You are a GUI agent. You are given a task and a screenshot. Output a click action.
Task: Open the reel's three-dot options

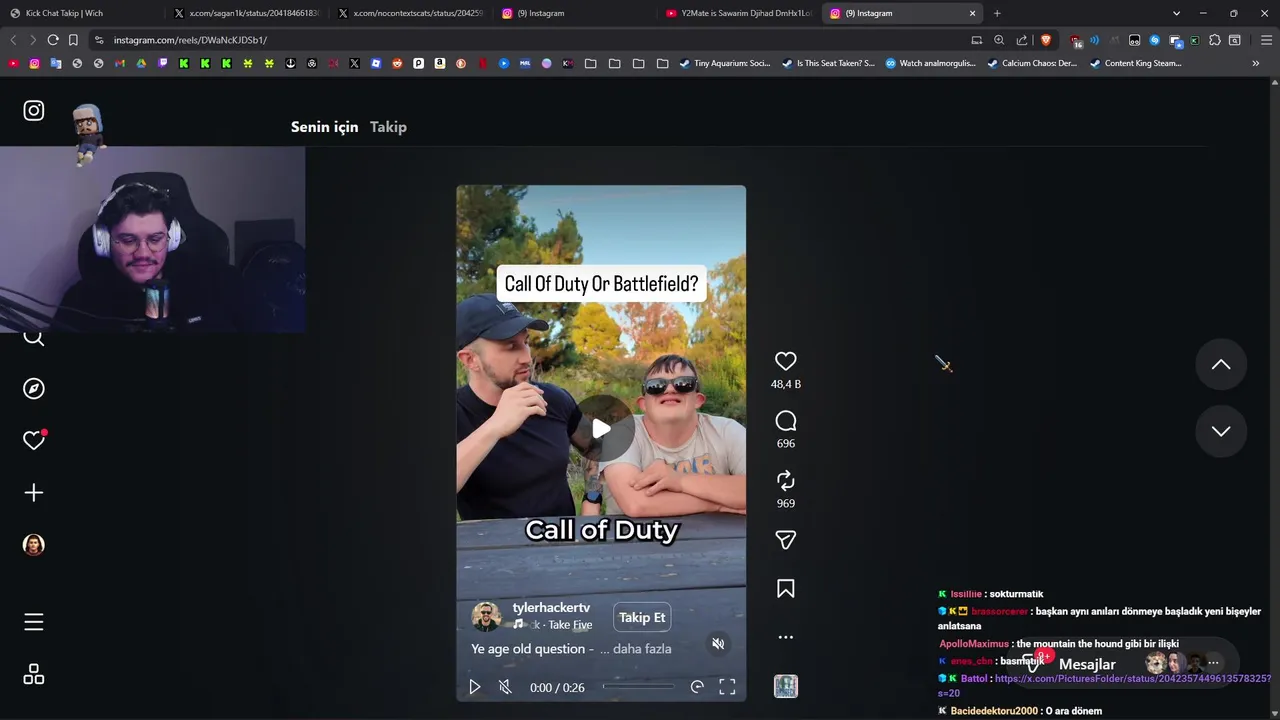click(786, 637)
